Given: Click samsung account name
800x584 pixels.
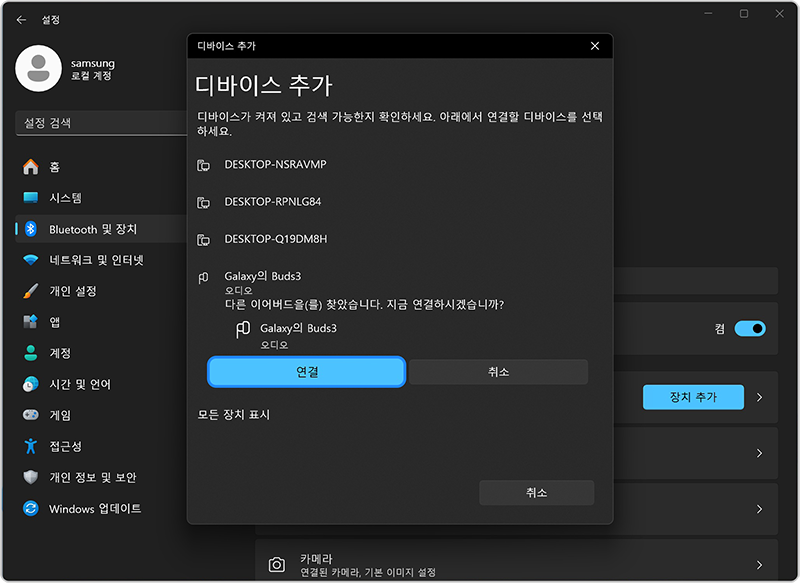Looking at the screenshot, I should 92,63.
